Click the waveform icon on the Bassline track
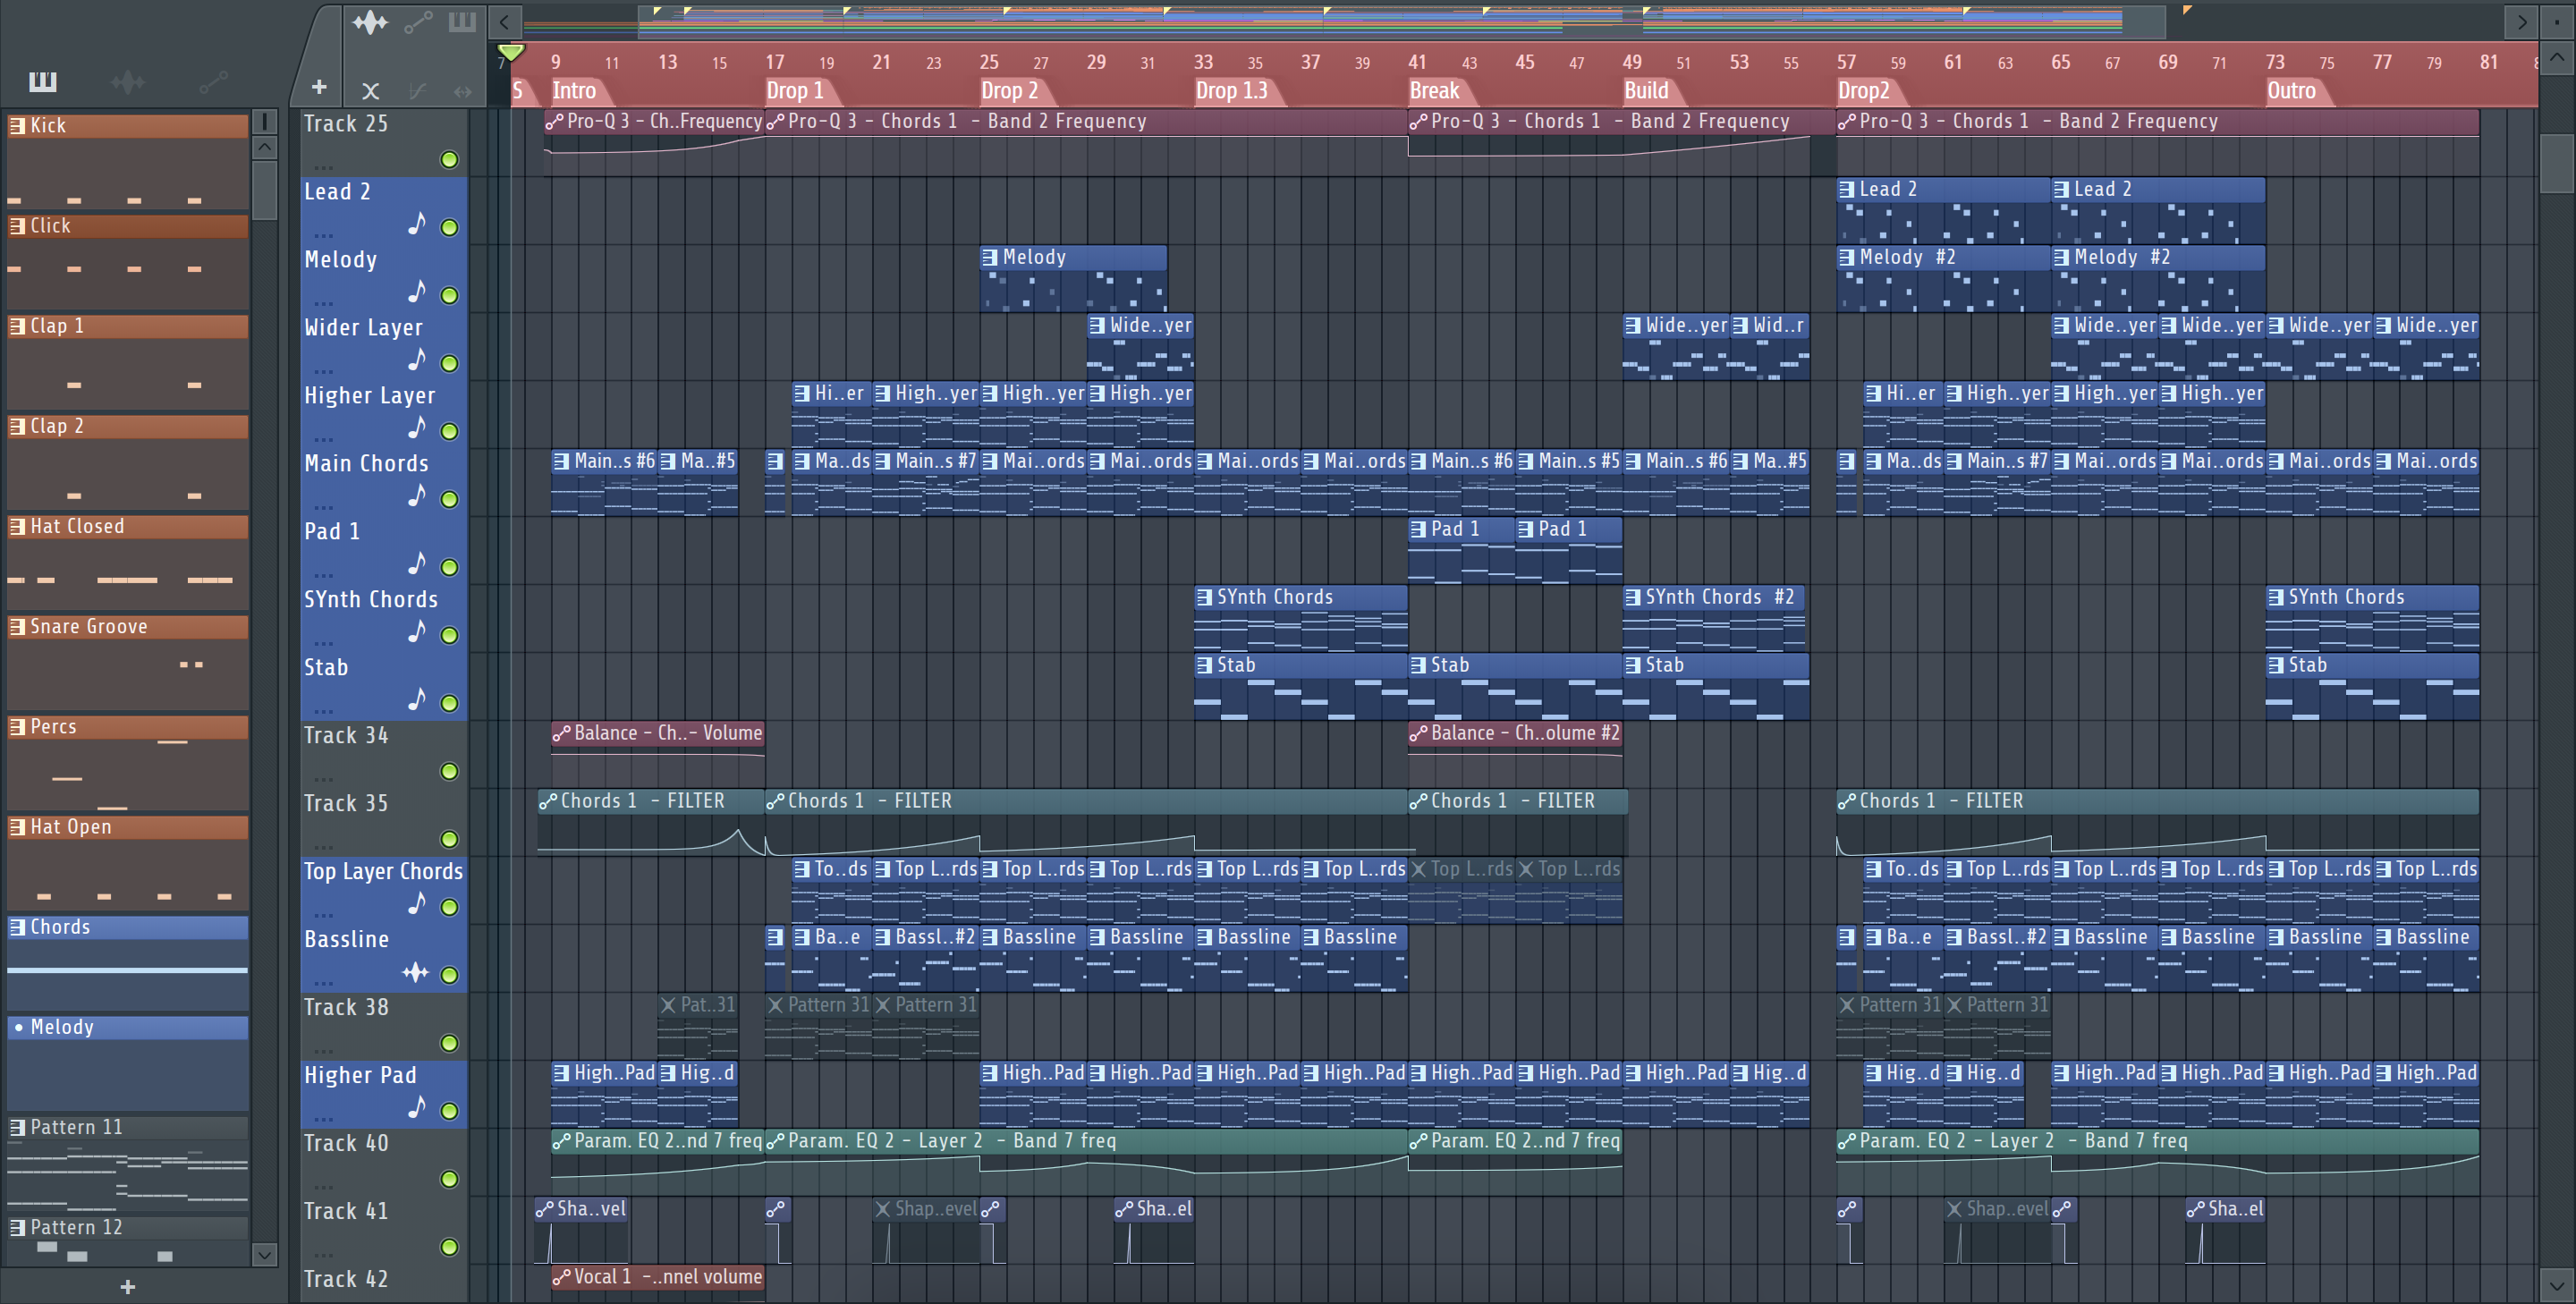The width and height of the screenshot is (2576, 1304). pyautogui.click(x=415, y=972)
